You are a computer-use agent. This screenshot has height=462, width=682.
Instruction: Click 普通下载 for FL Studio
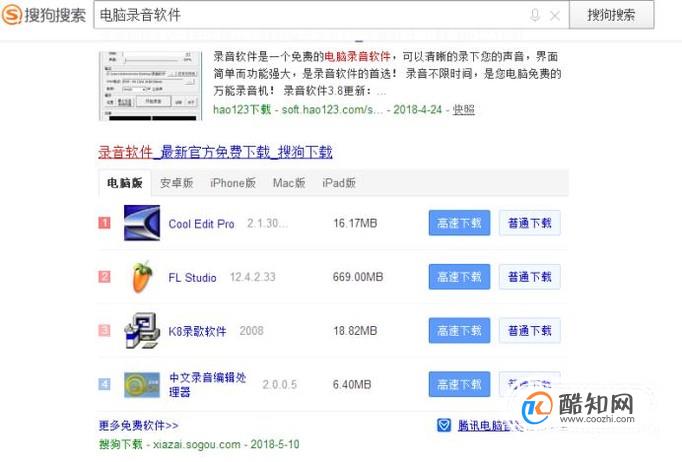530,277
